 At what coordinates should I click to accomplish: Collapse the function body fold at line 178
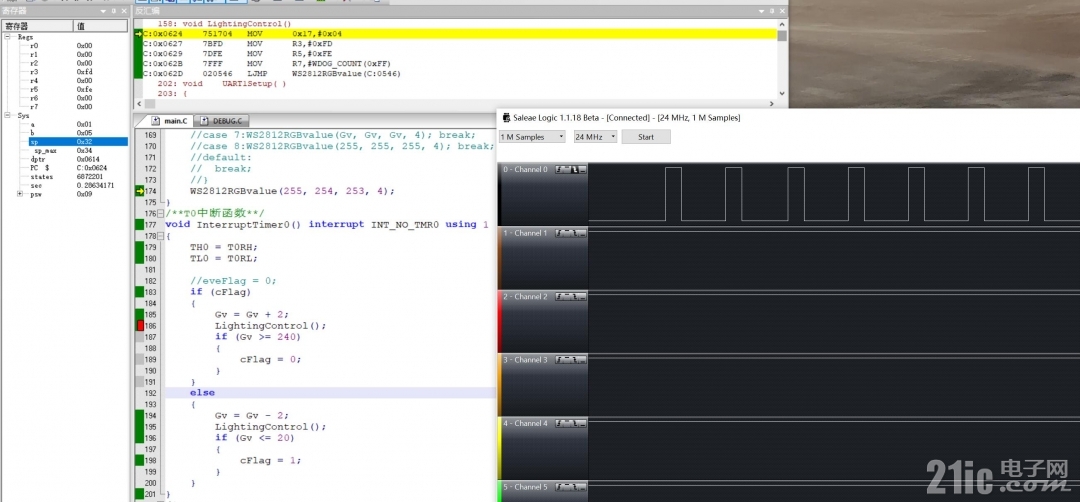tap(160, 236)
